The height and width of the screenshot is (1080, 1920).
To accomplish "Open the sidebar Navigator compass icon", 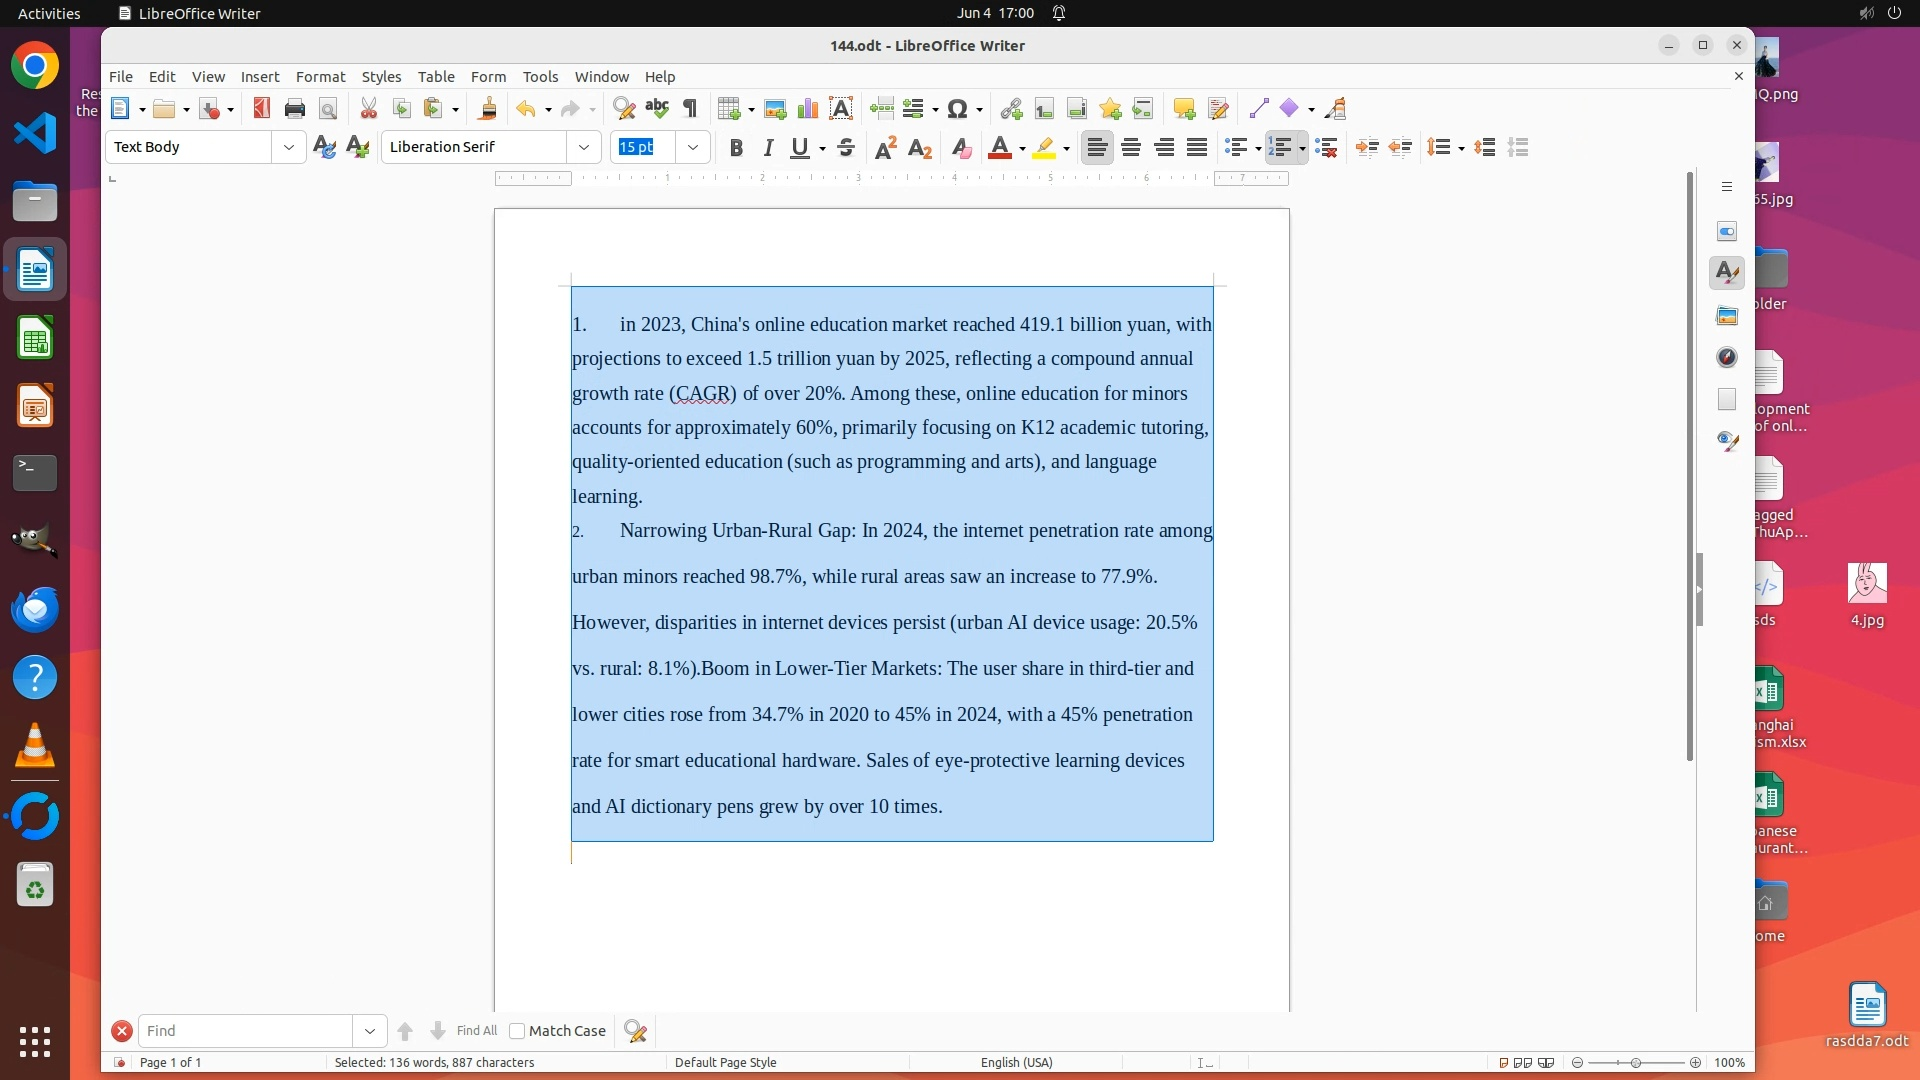I will [1727, 357].
